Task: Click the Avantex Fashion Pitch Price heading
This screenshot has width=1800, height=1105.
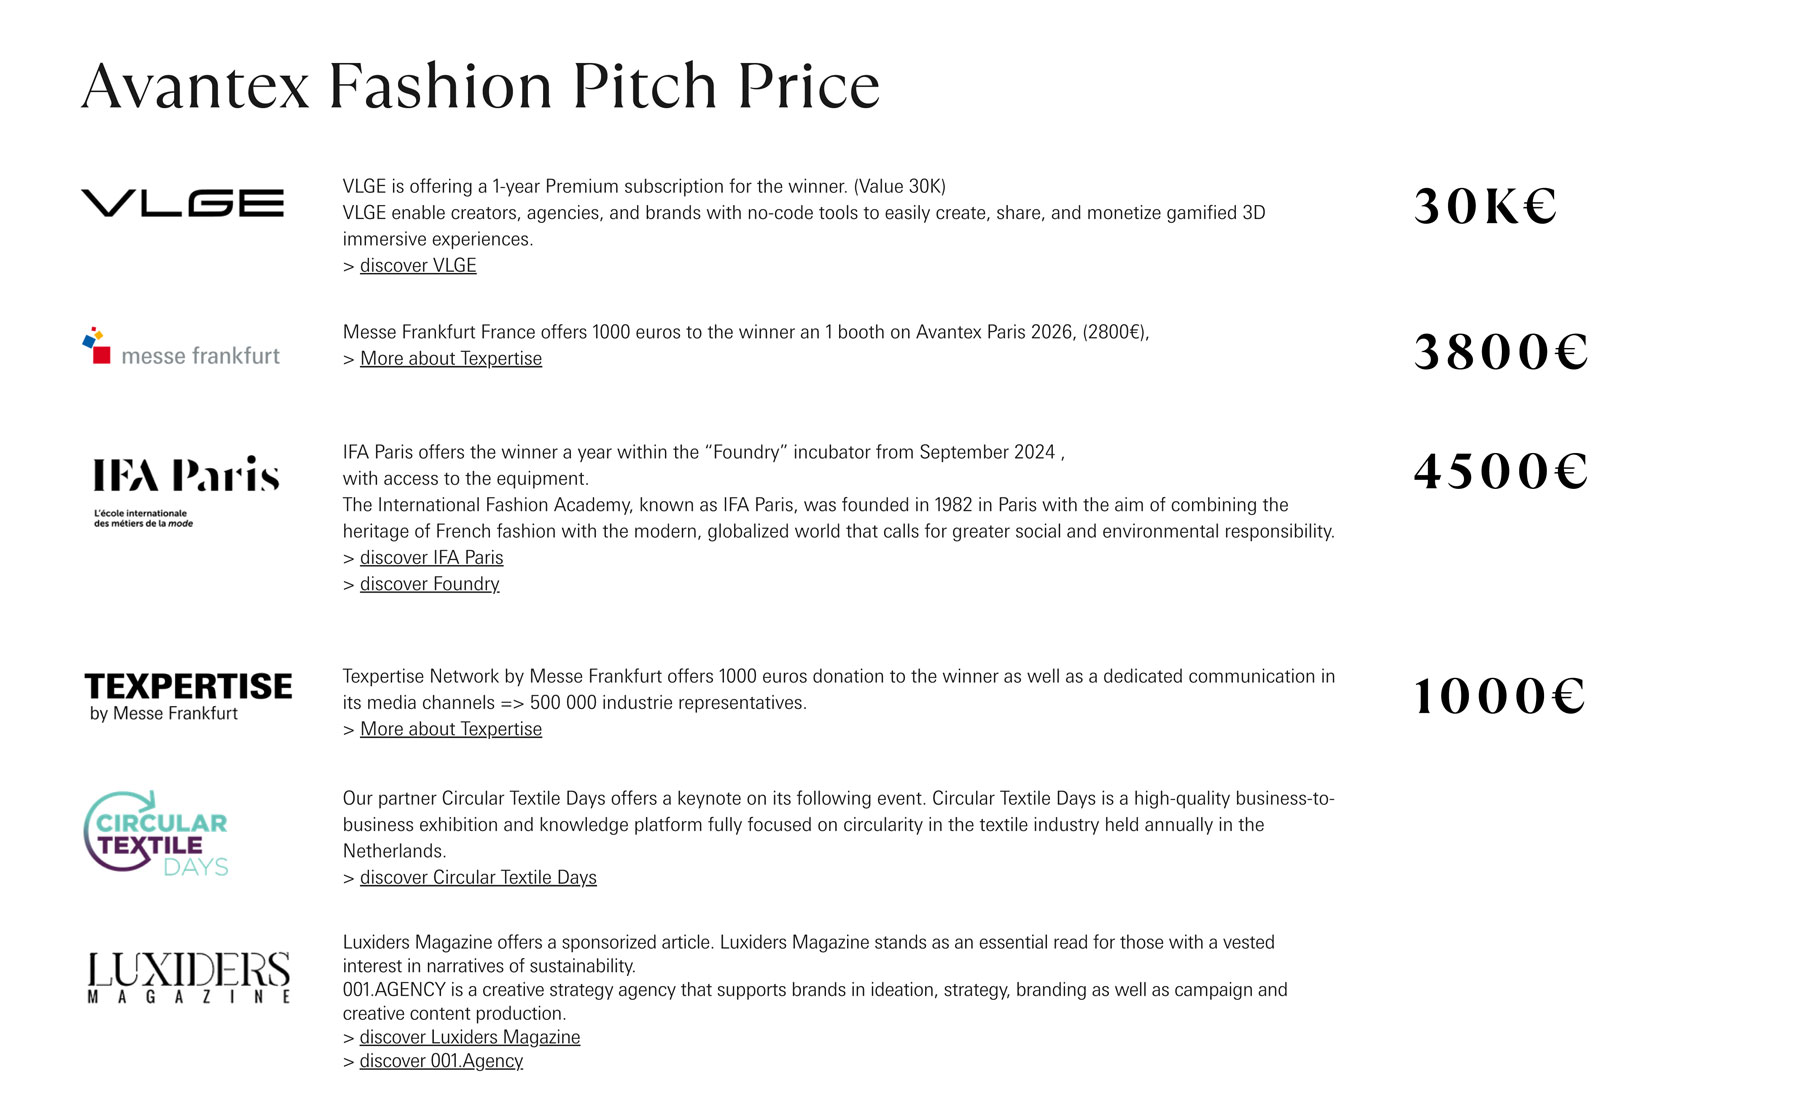Action: click(x=480, y=86)
